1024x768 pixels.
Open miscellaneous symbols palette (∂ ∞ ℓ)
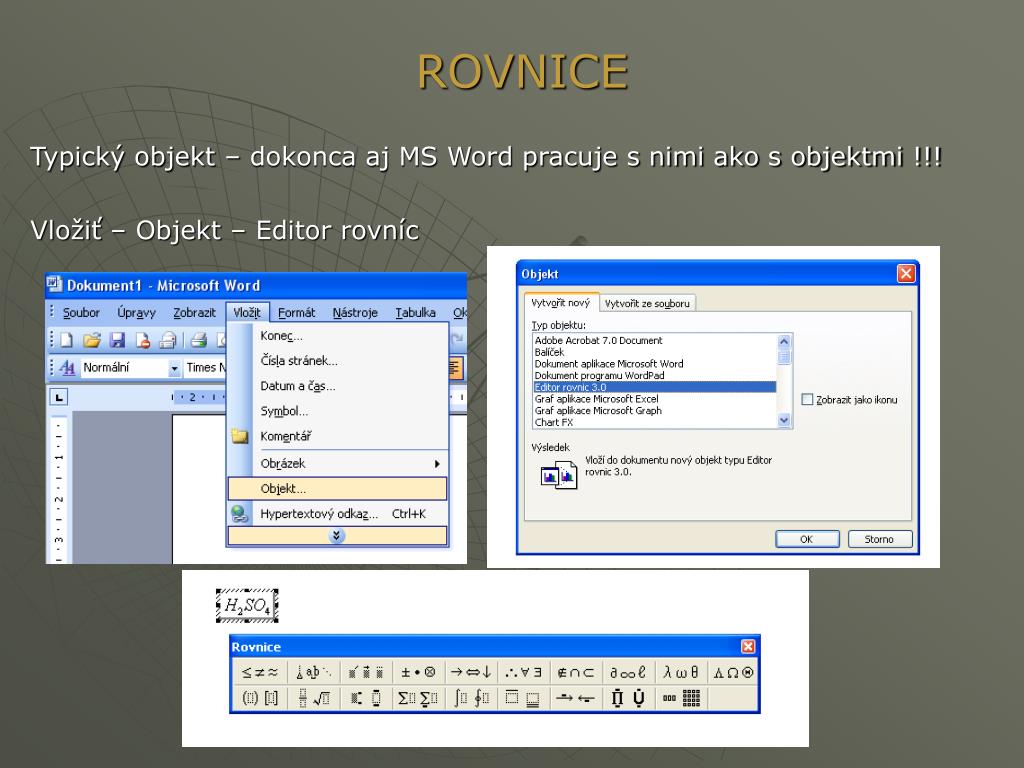coord(628,672)
